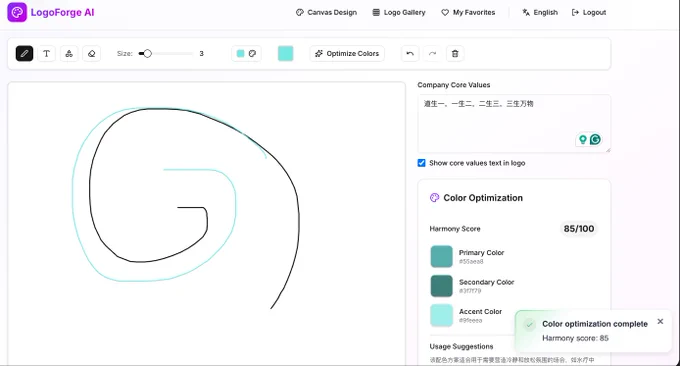Redo the last action
This screenshot has width=680, height=366.
click(x=432, y=53)
